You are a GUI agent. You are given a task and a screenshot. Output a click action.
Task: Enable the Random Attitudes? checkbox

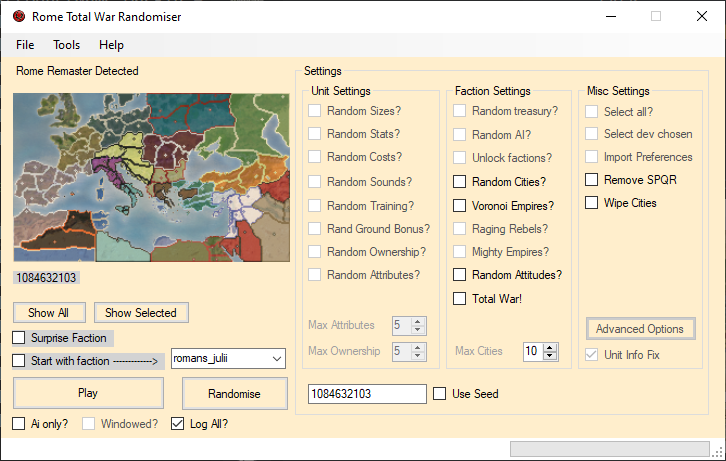pyautogui.click(x=459, y=275)
